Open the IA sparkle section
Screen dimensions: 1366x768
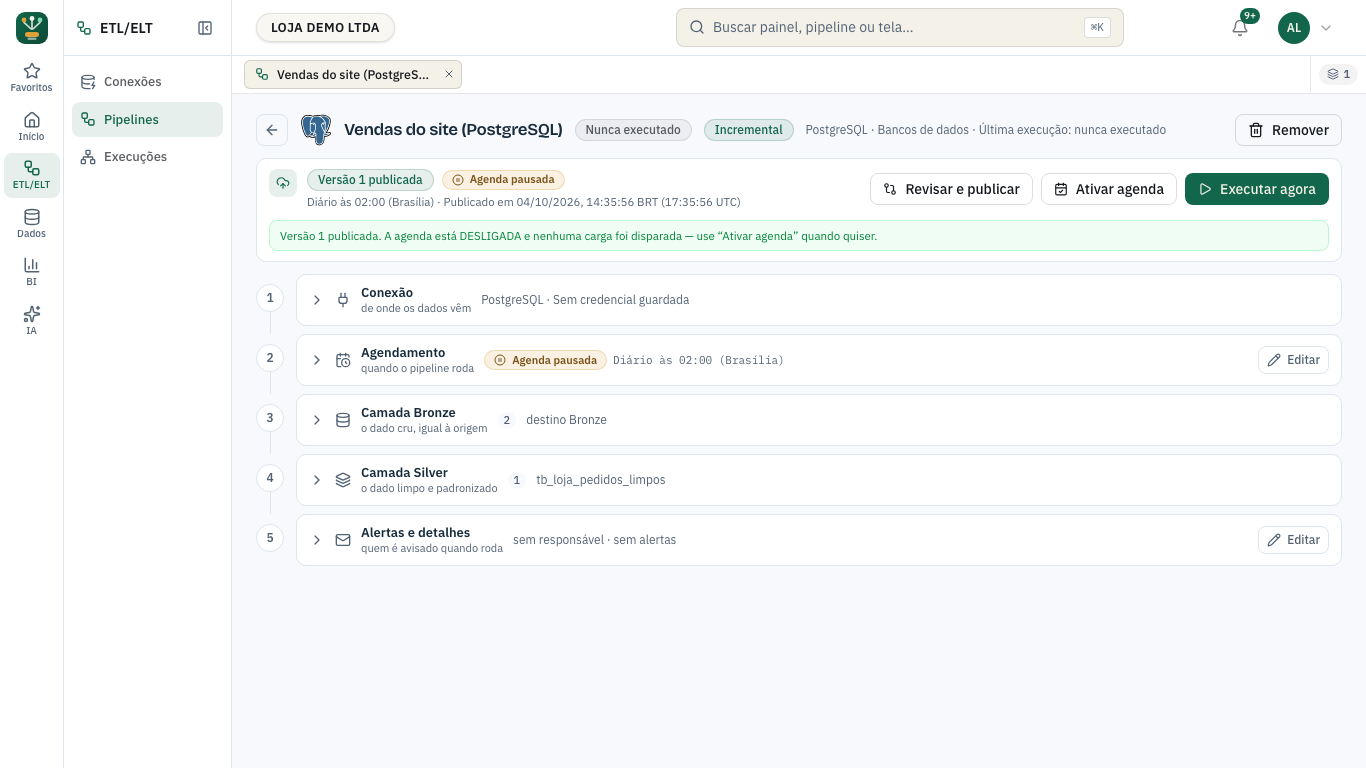pyautogui.click(x=32, y=320)
